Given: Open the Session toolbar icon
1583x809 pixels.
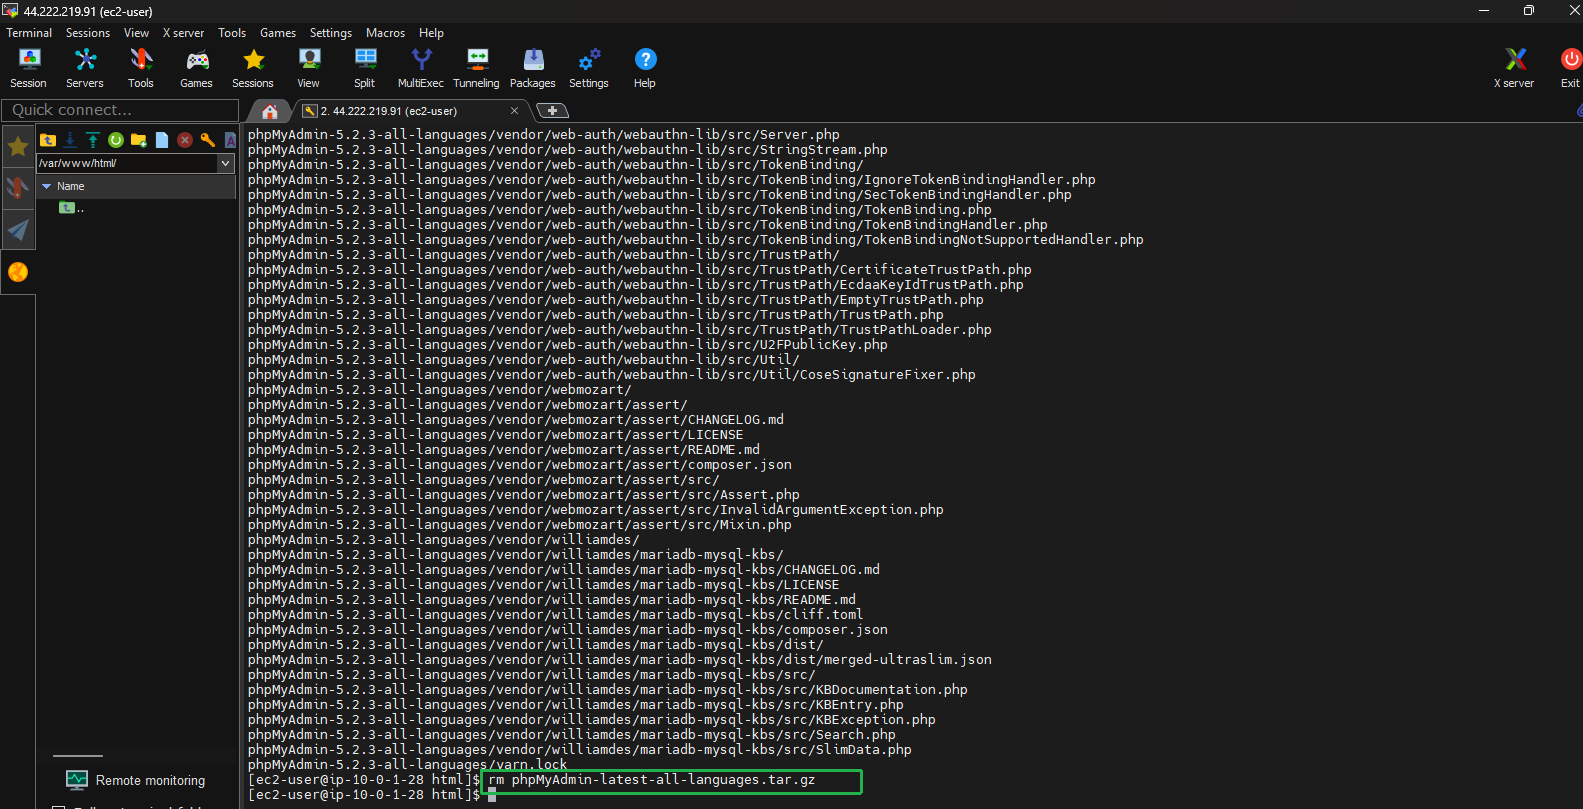Looking at the screenshot, I should 28,68.
